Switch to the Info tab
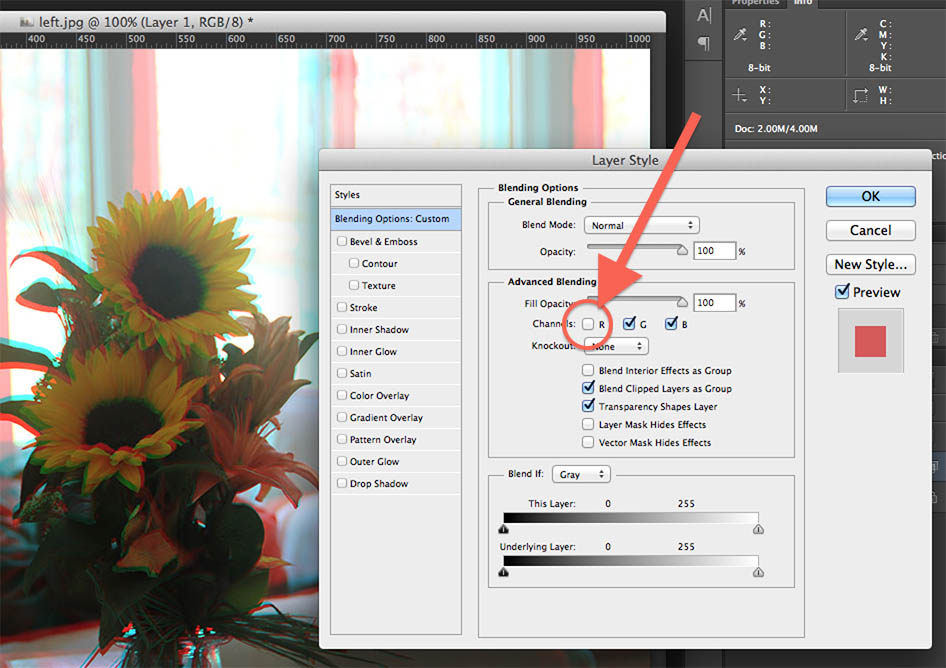 802,3
